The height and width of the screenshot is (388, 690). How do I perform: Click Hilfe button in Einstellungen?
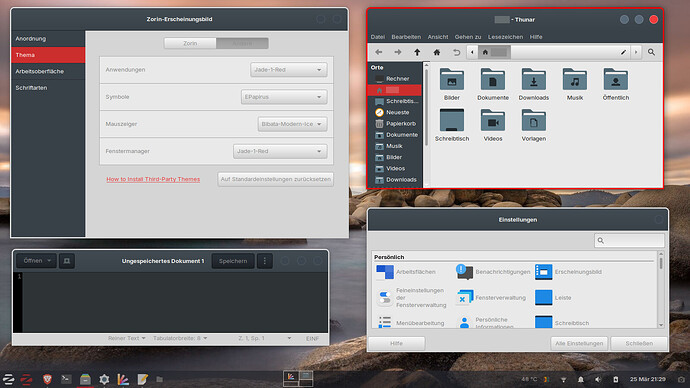tap(396, 343)
